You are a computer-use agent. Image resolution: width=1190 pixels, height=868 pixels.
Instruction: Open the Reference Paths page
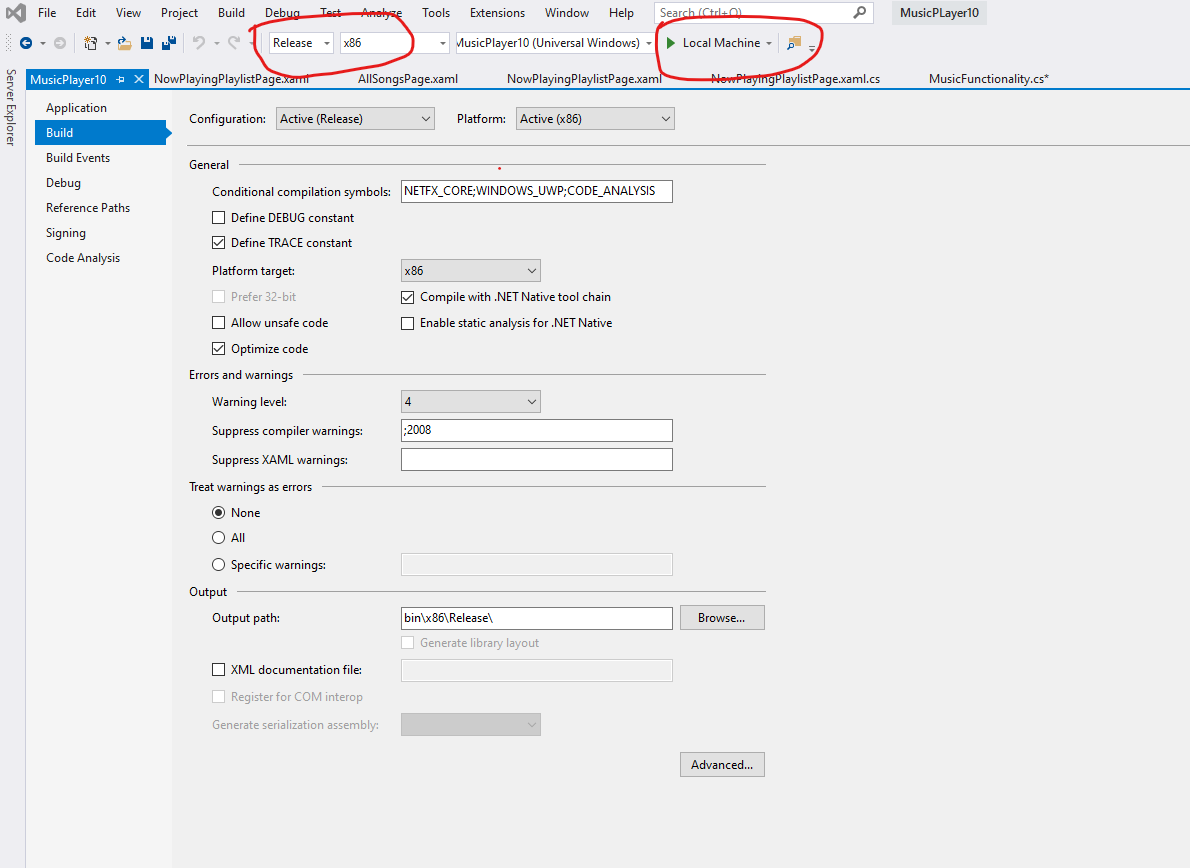coord(88,208)
